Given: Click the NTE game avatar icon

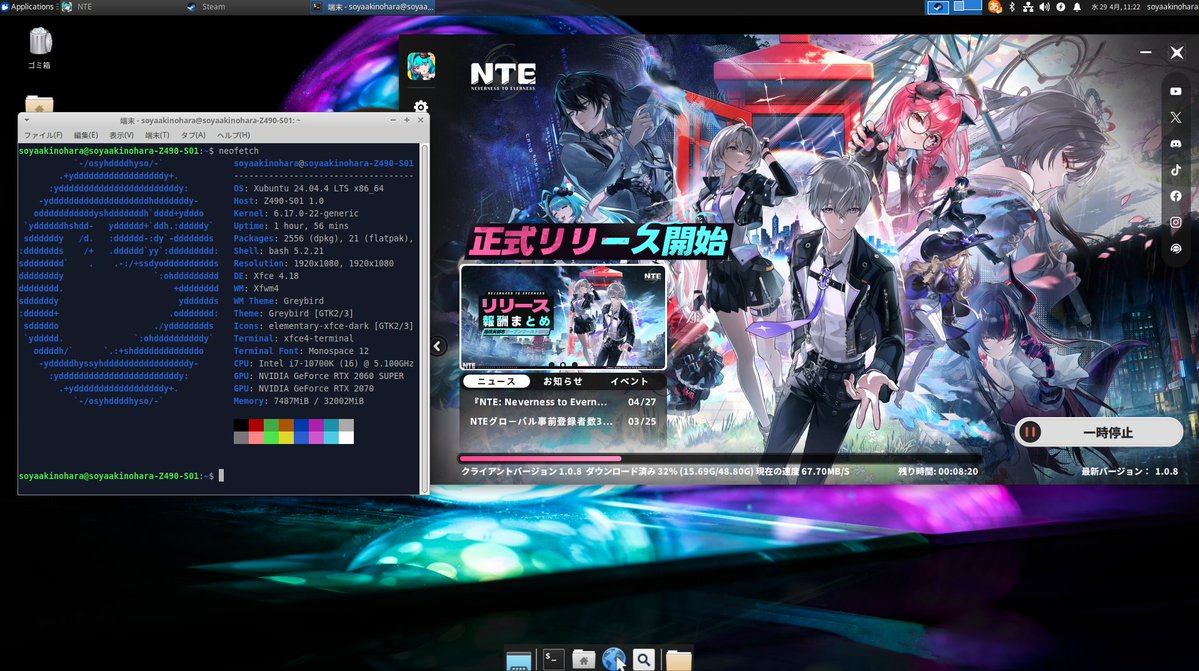Looking at the screenshot, I should click(421, 66).
